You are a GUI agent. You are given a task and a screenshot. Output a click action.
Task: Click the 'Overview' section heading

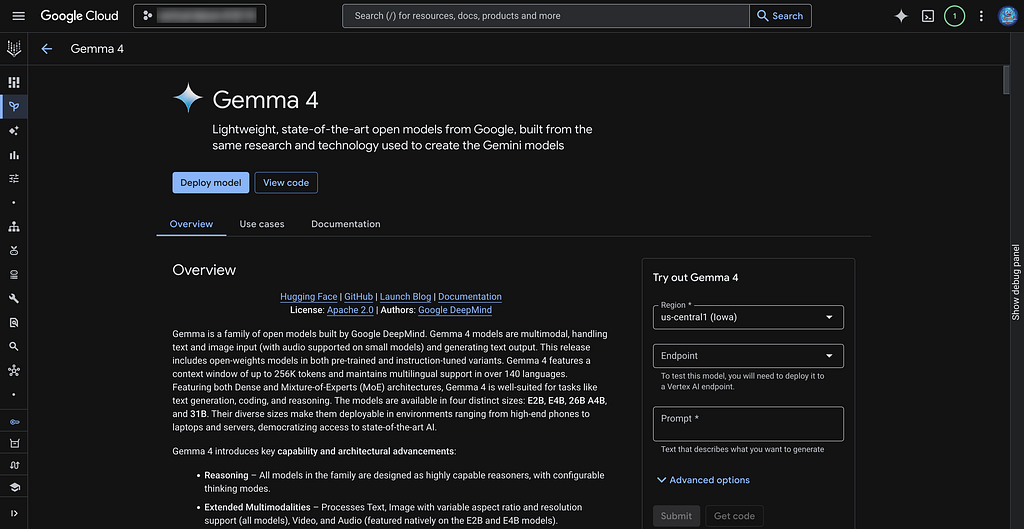click(204, 270)
